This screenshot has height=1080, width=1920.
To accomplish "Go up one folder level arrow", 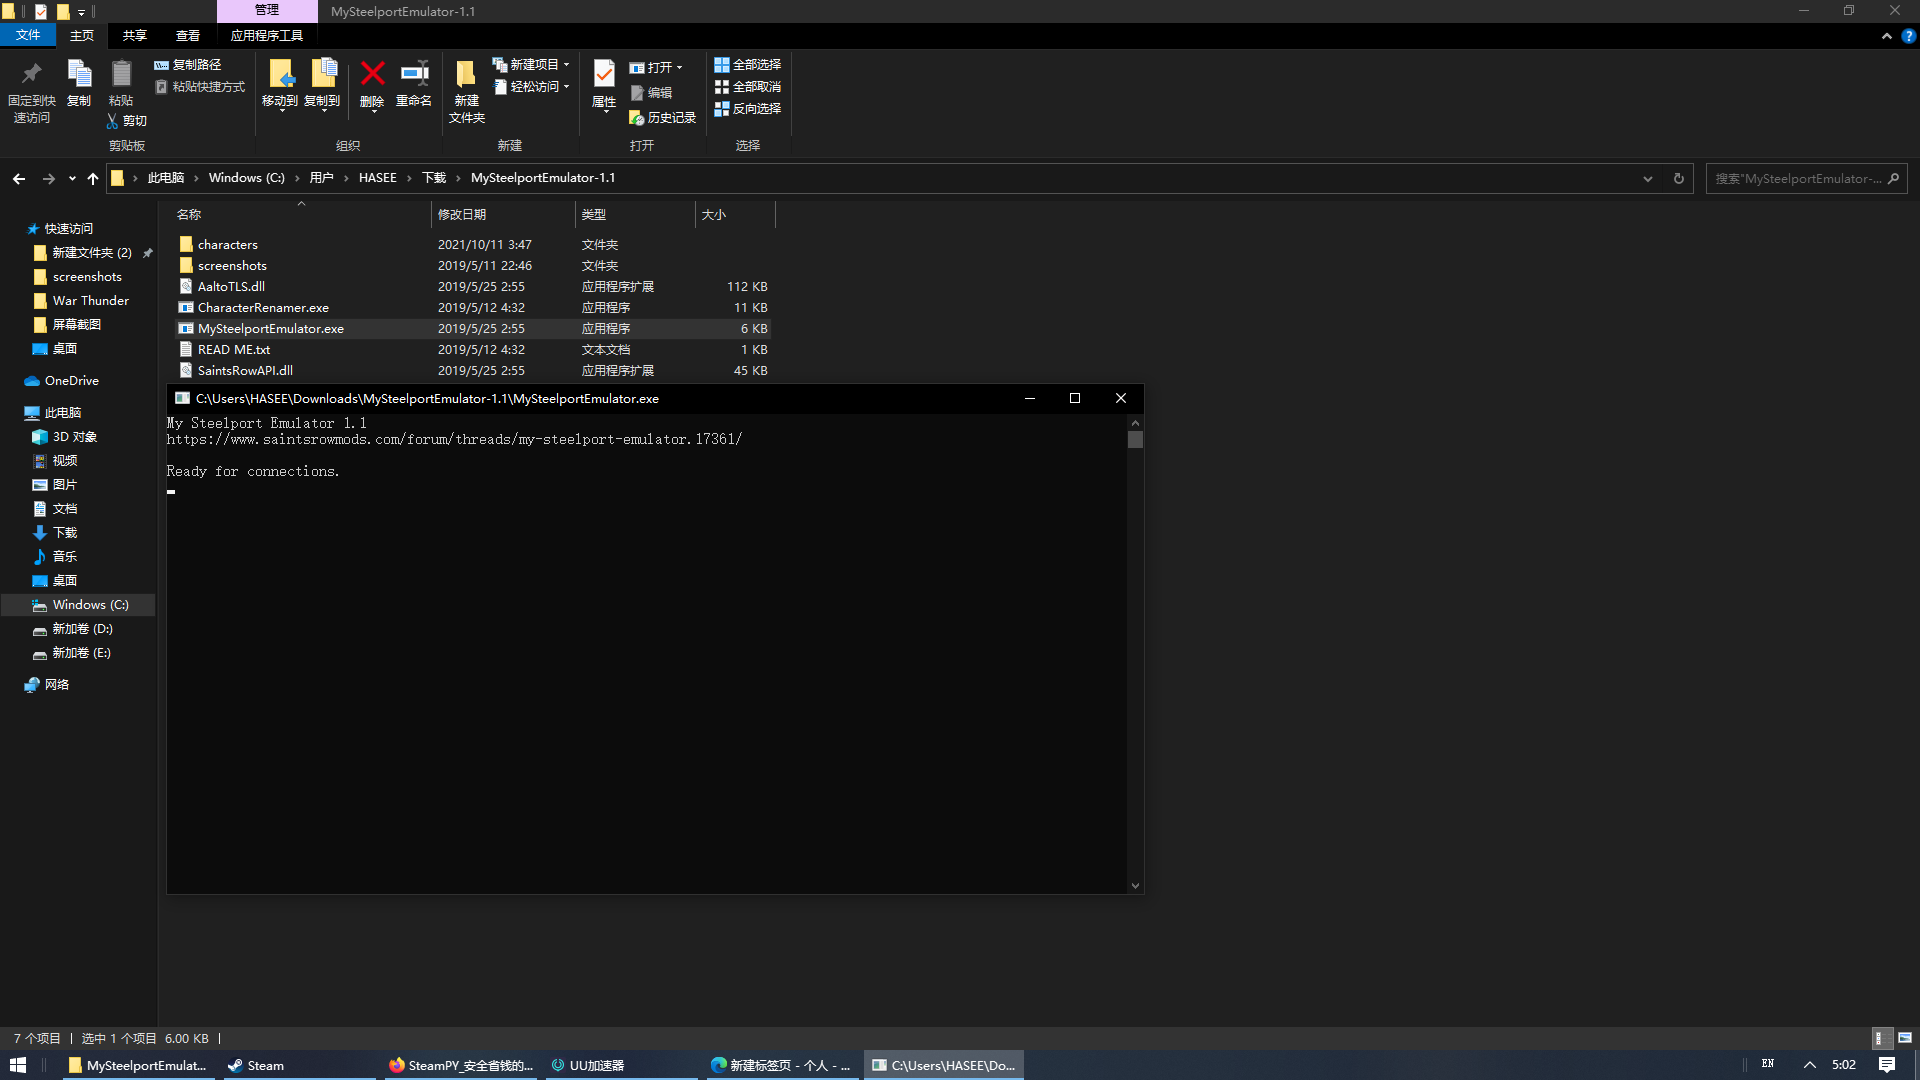I will click(x=93, y=179).
